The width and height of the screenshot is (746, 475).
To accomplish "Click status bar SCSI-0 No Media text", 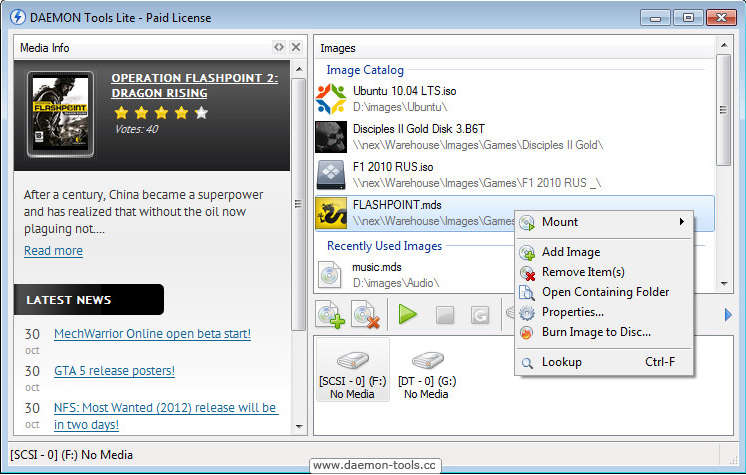I will coord(71,455).
